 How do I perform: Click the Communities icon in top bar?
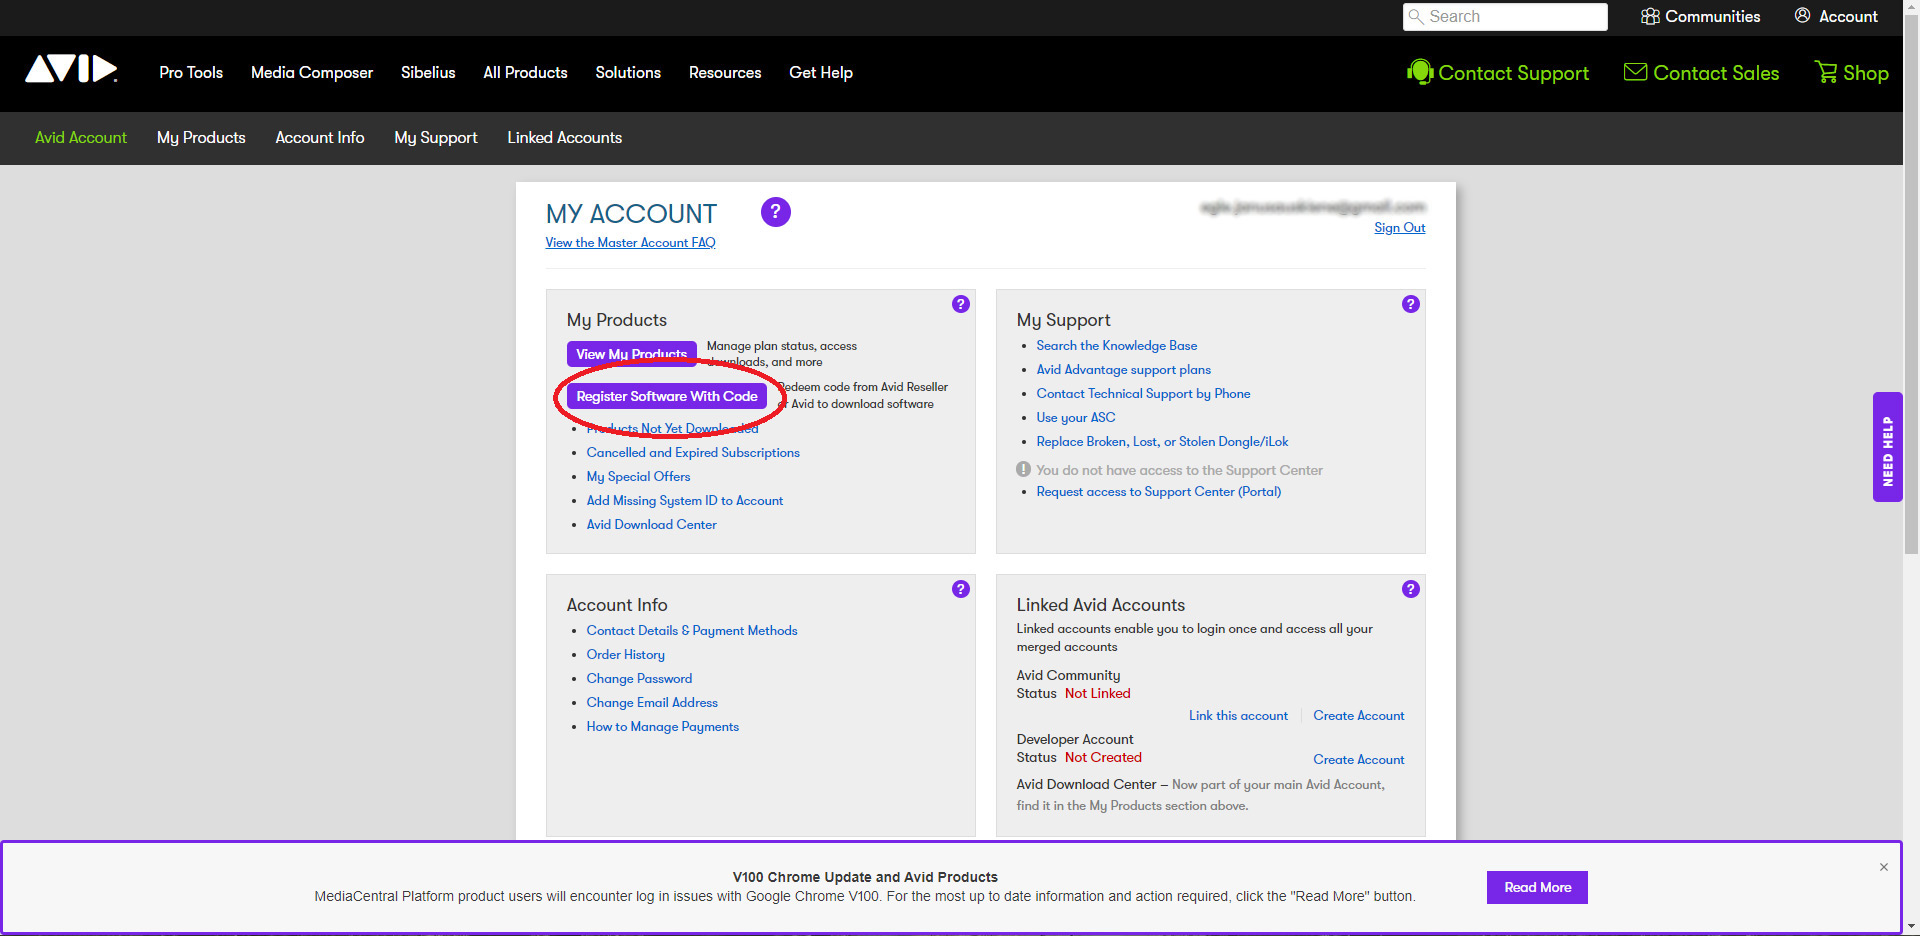tap(1650, 16)
